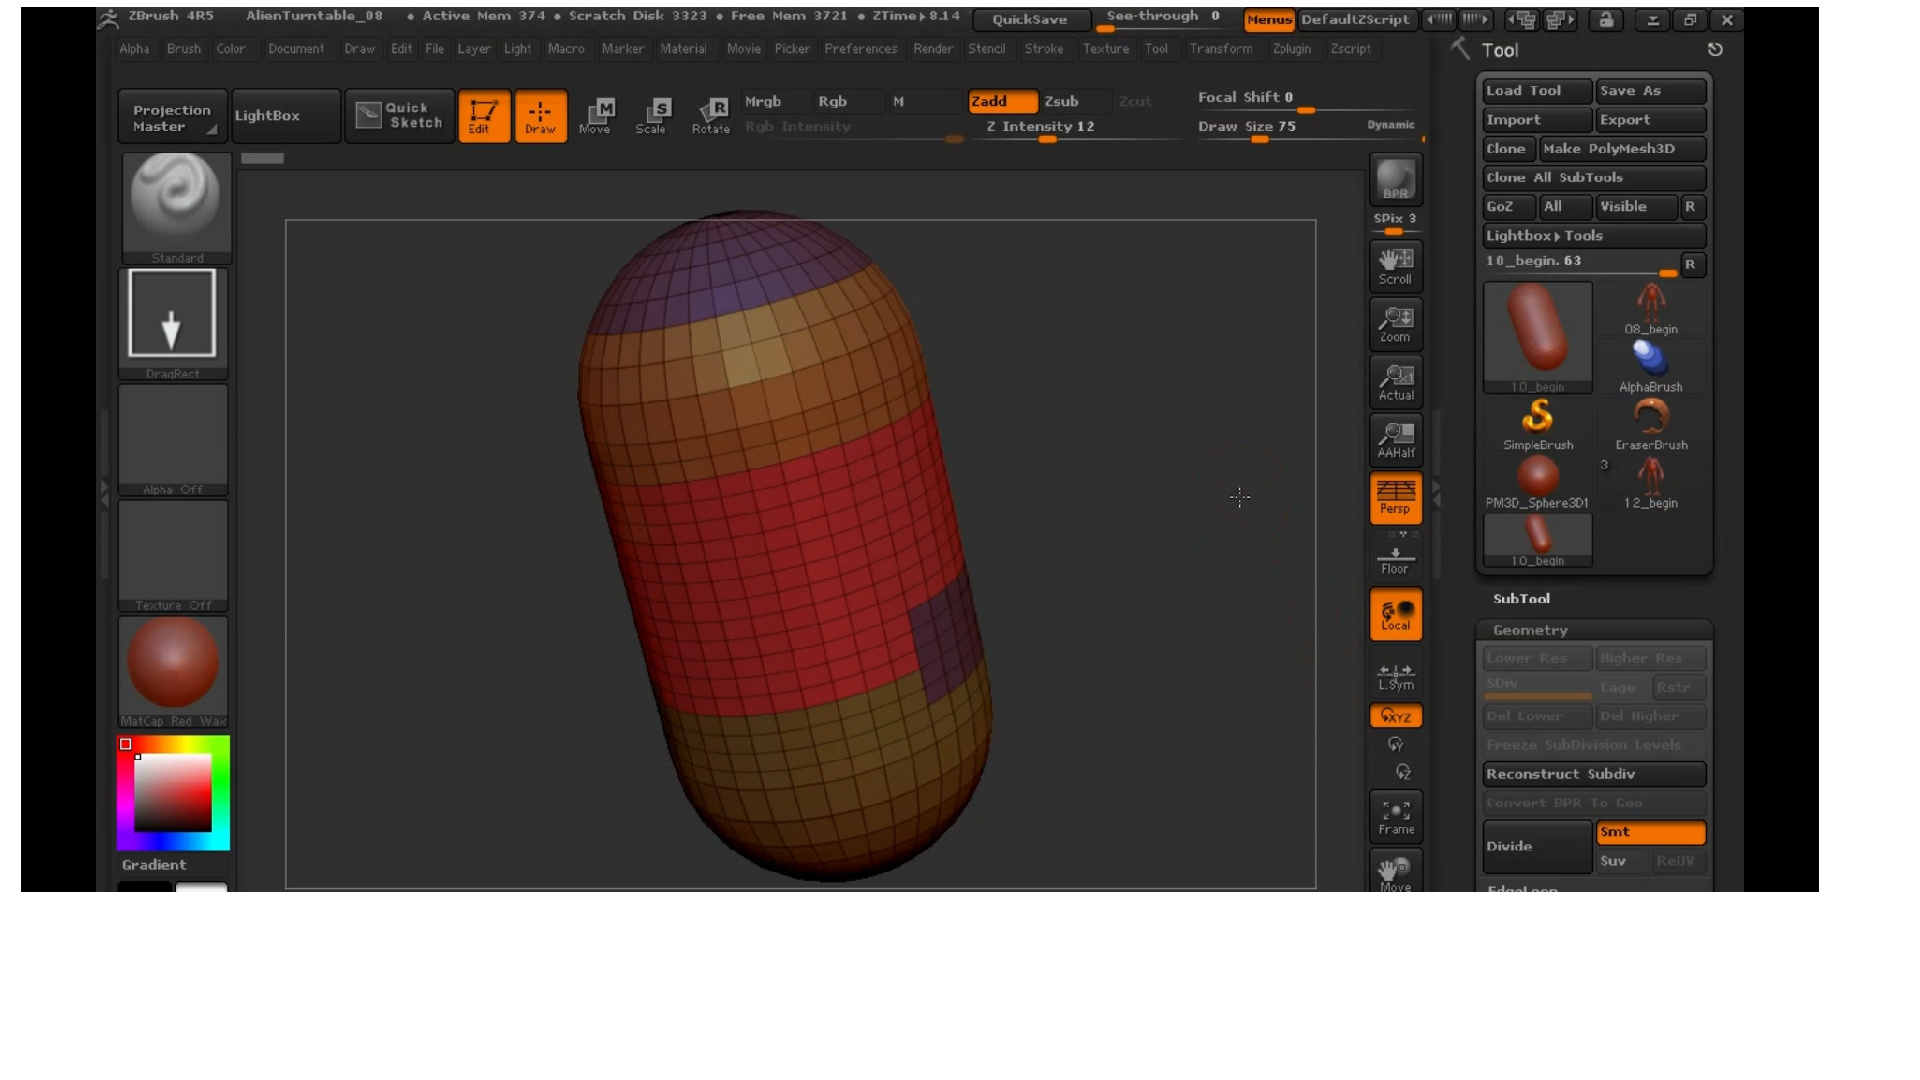Toggle the Menus button
Image resolution: width=1920 pixels, height=1080 pixels.
pyautogui.click(x=1269, y=19)
